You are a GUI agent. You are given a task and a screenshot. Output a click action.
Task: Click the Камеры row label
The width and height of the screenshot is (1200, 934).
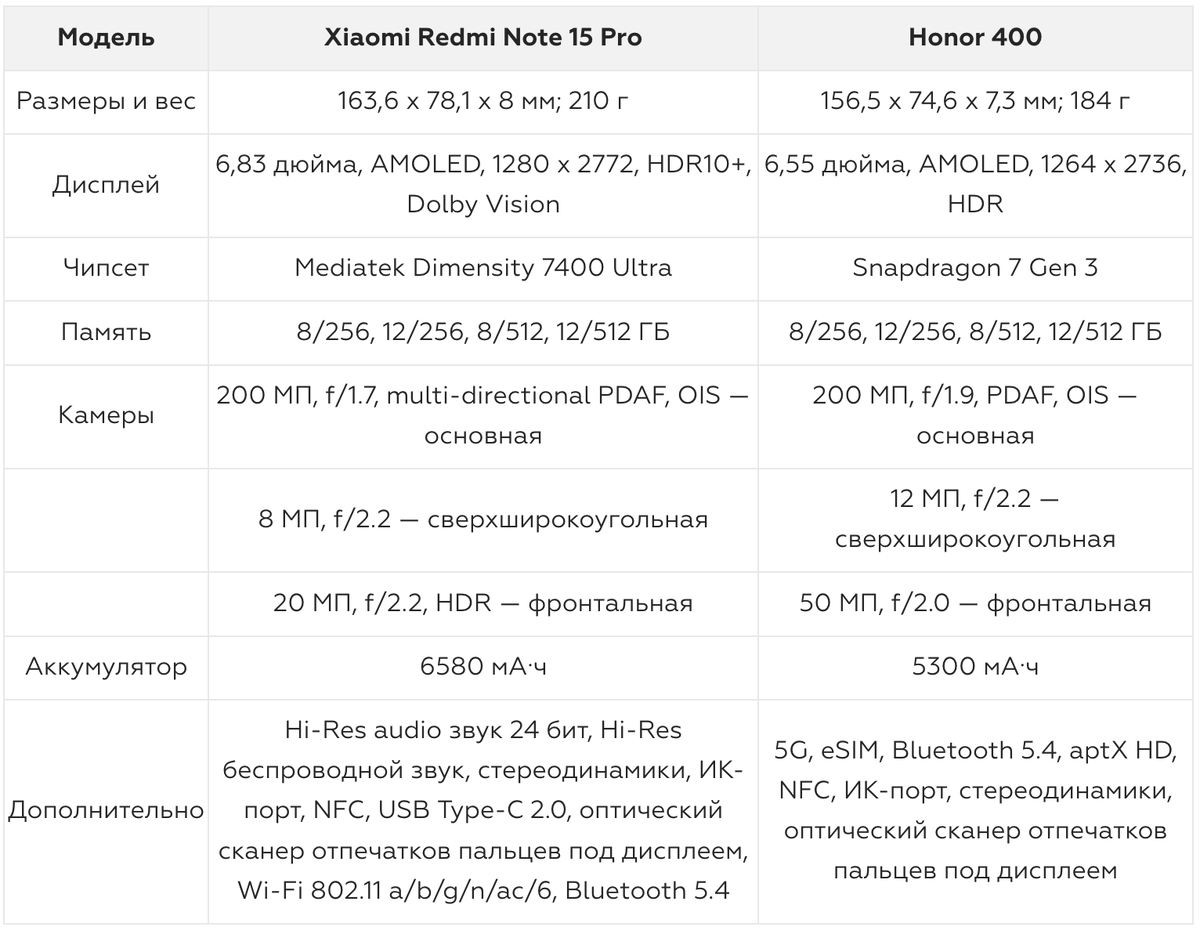pos(106,415)
